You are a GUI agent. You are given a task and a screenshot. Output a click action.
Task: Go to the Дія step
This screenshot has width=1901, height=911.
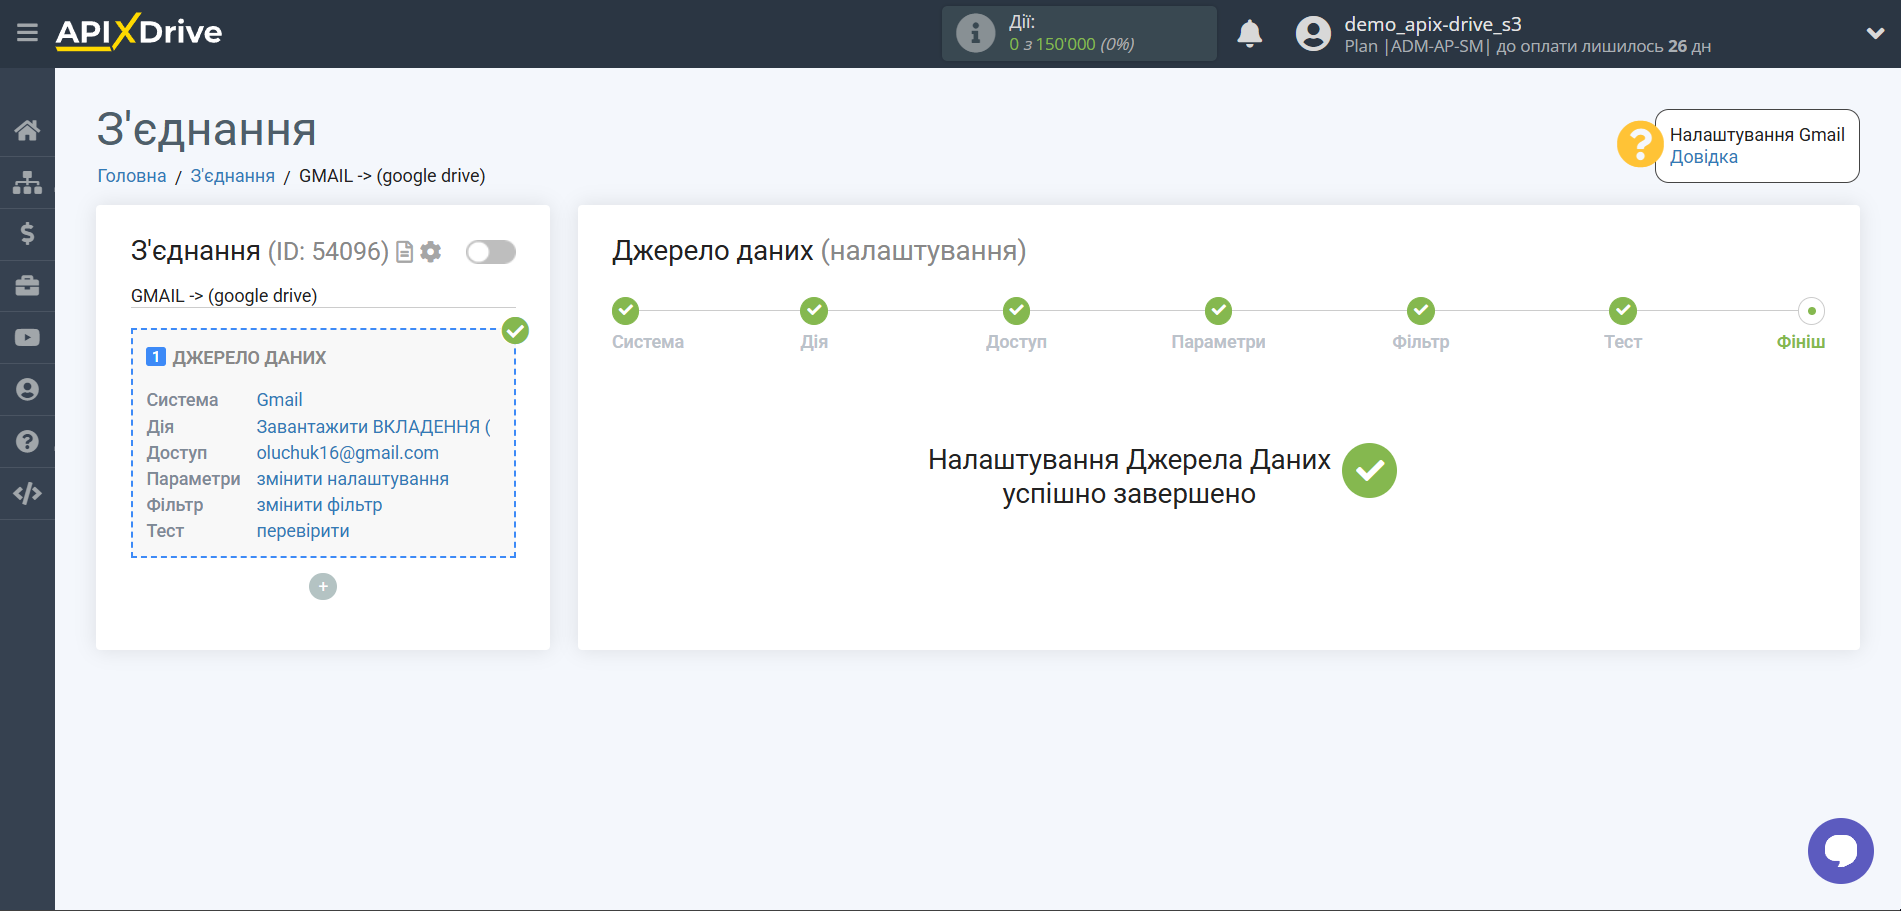tap(814, 311)
